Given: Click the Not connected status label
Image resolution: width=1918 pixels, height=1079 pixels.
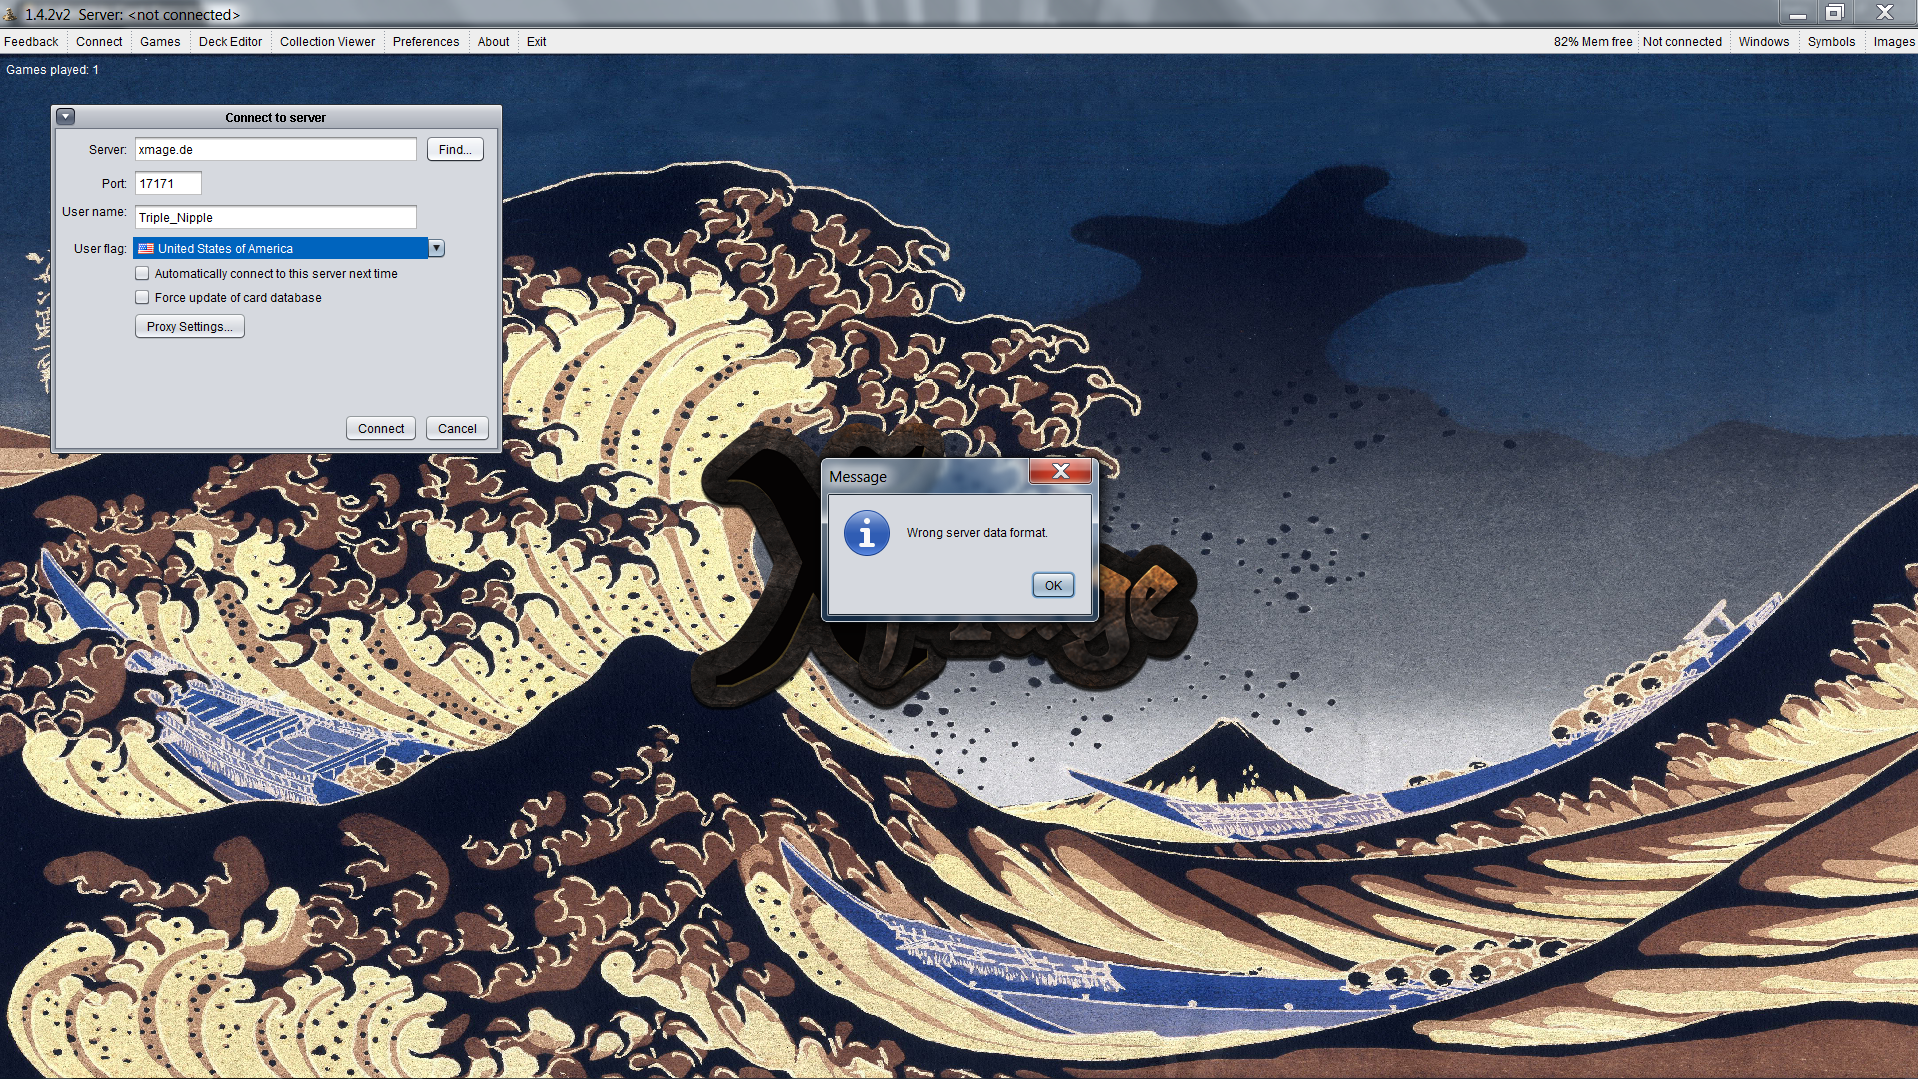Looking at the screenshot, I should [x=1682, y=41].
